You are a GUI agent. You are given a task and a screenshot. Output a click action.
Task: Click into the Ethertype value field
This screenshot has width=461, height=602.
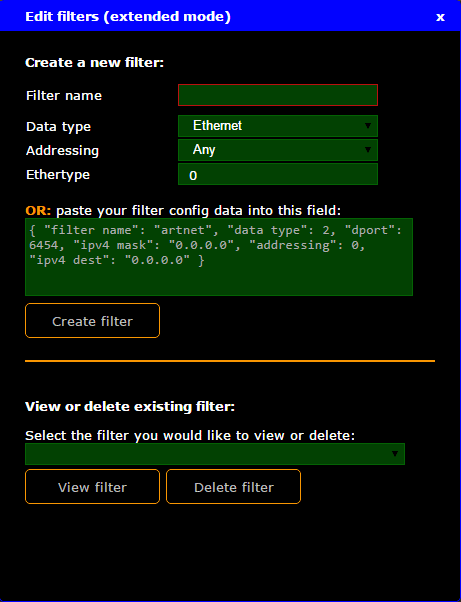278,174
